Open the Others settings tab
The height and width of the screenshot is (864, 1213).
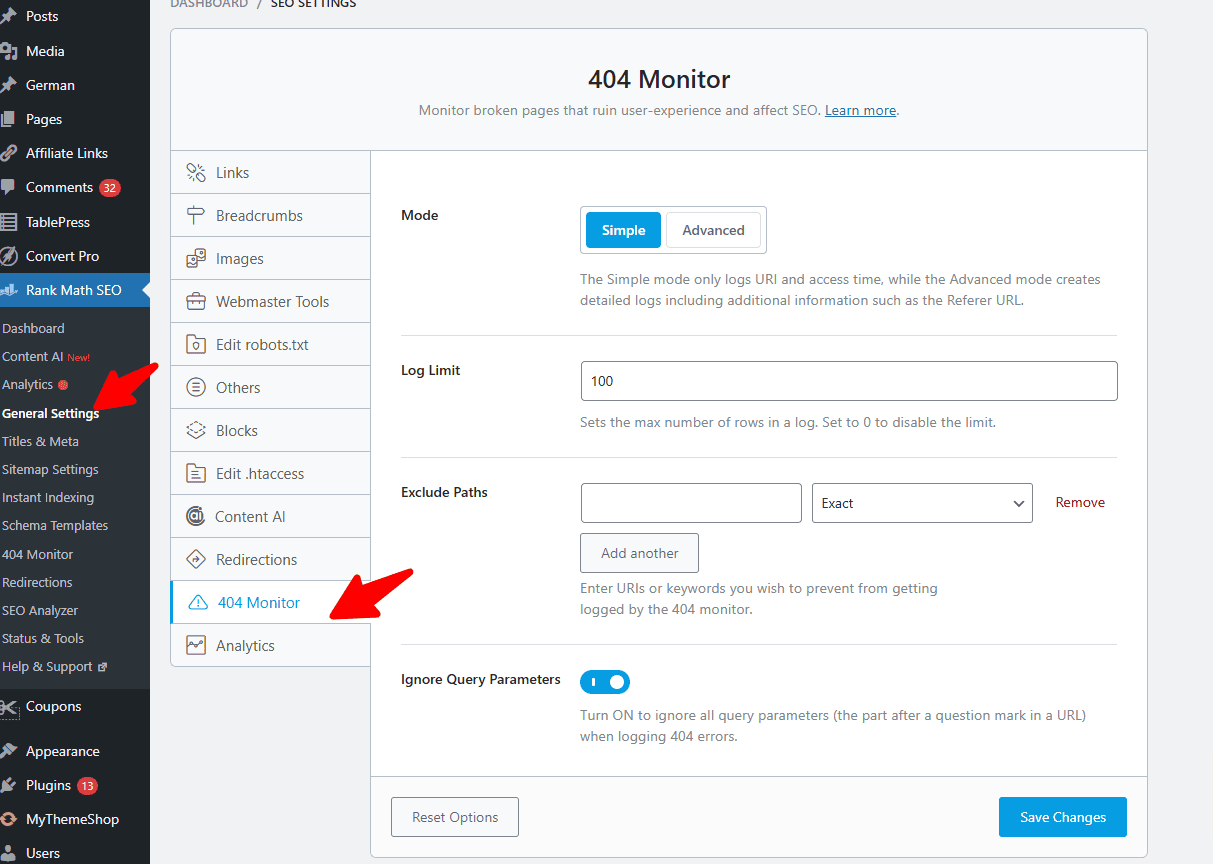click(x=238, y=388)
